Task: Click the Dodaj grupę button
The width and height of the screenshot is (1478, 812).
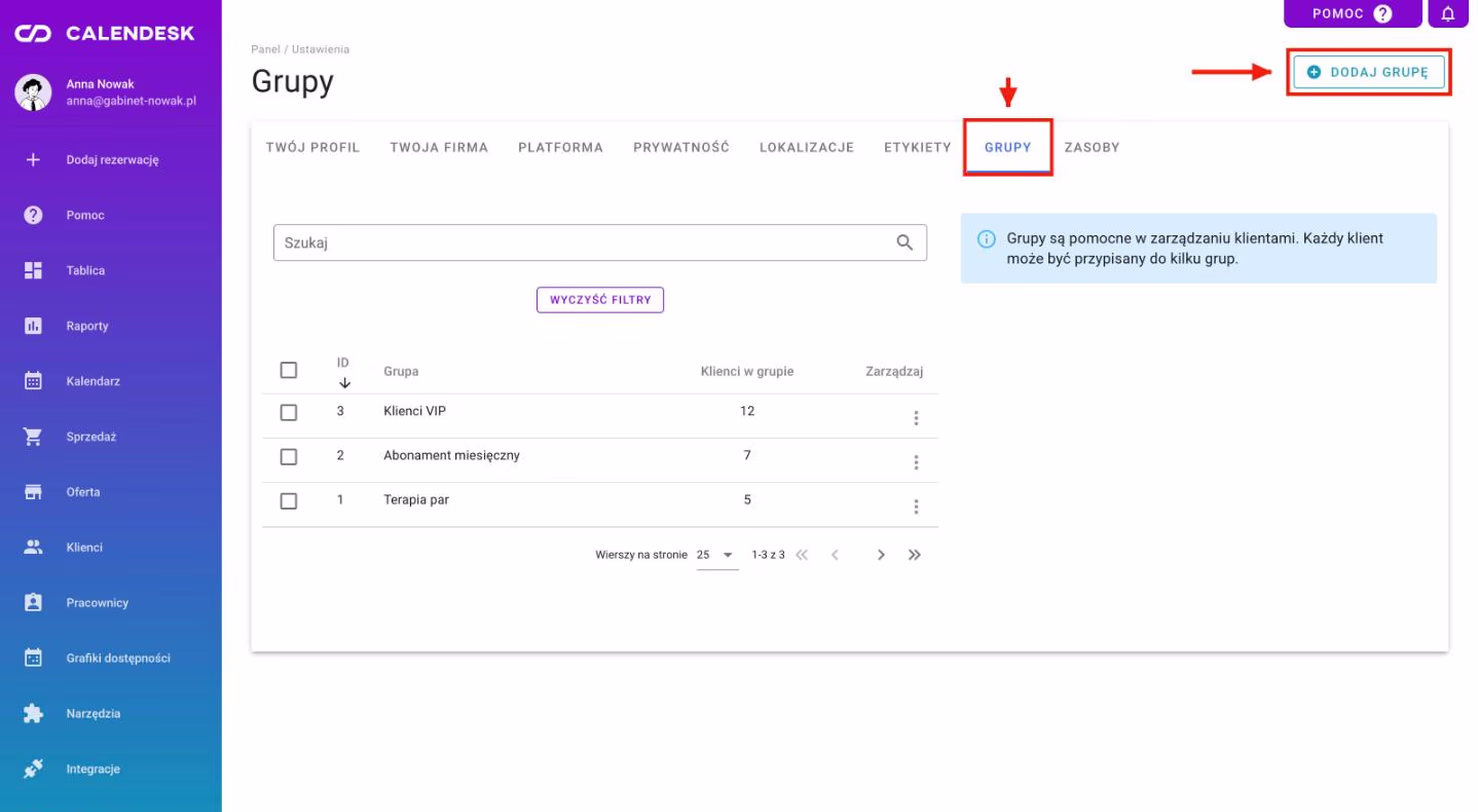Action: tap(1369, 72)
